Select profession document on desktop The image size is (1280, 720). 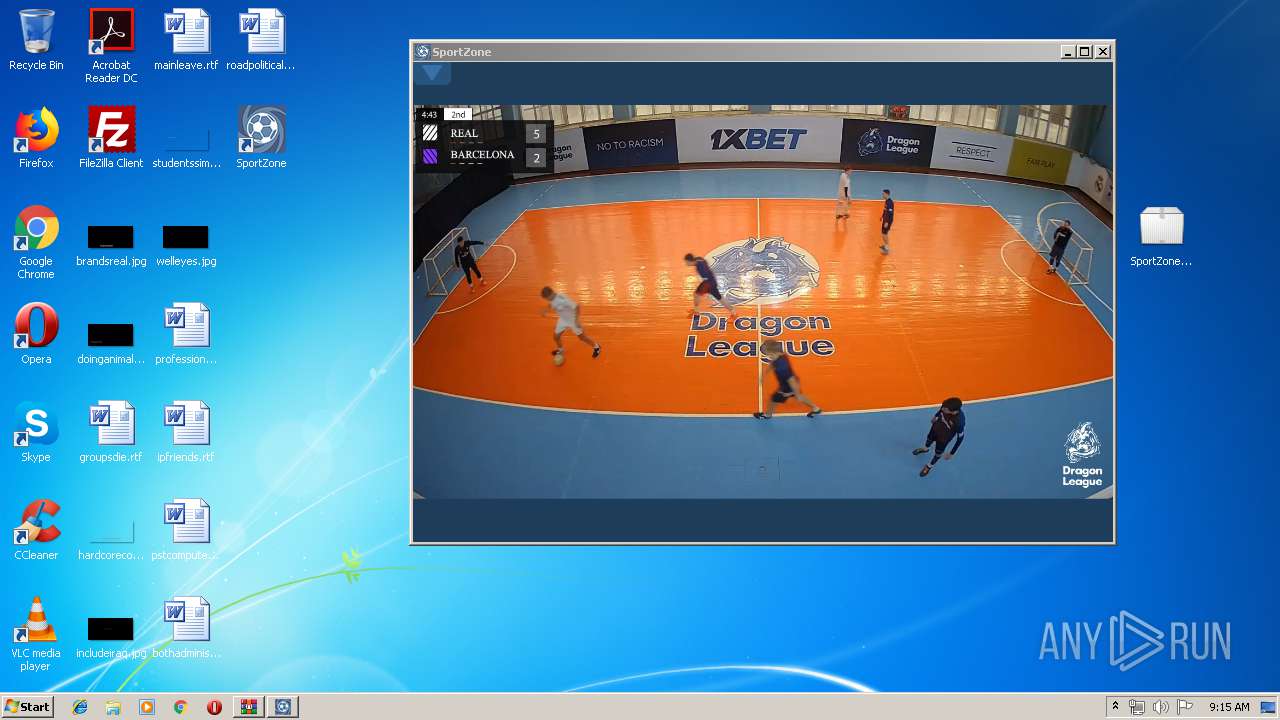coord(186,334)
